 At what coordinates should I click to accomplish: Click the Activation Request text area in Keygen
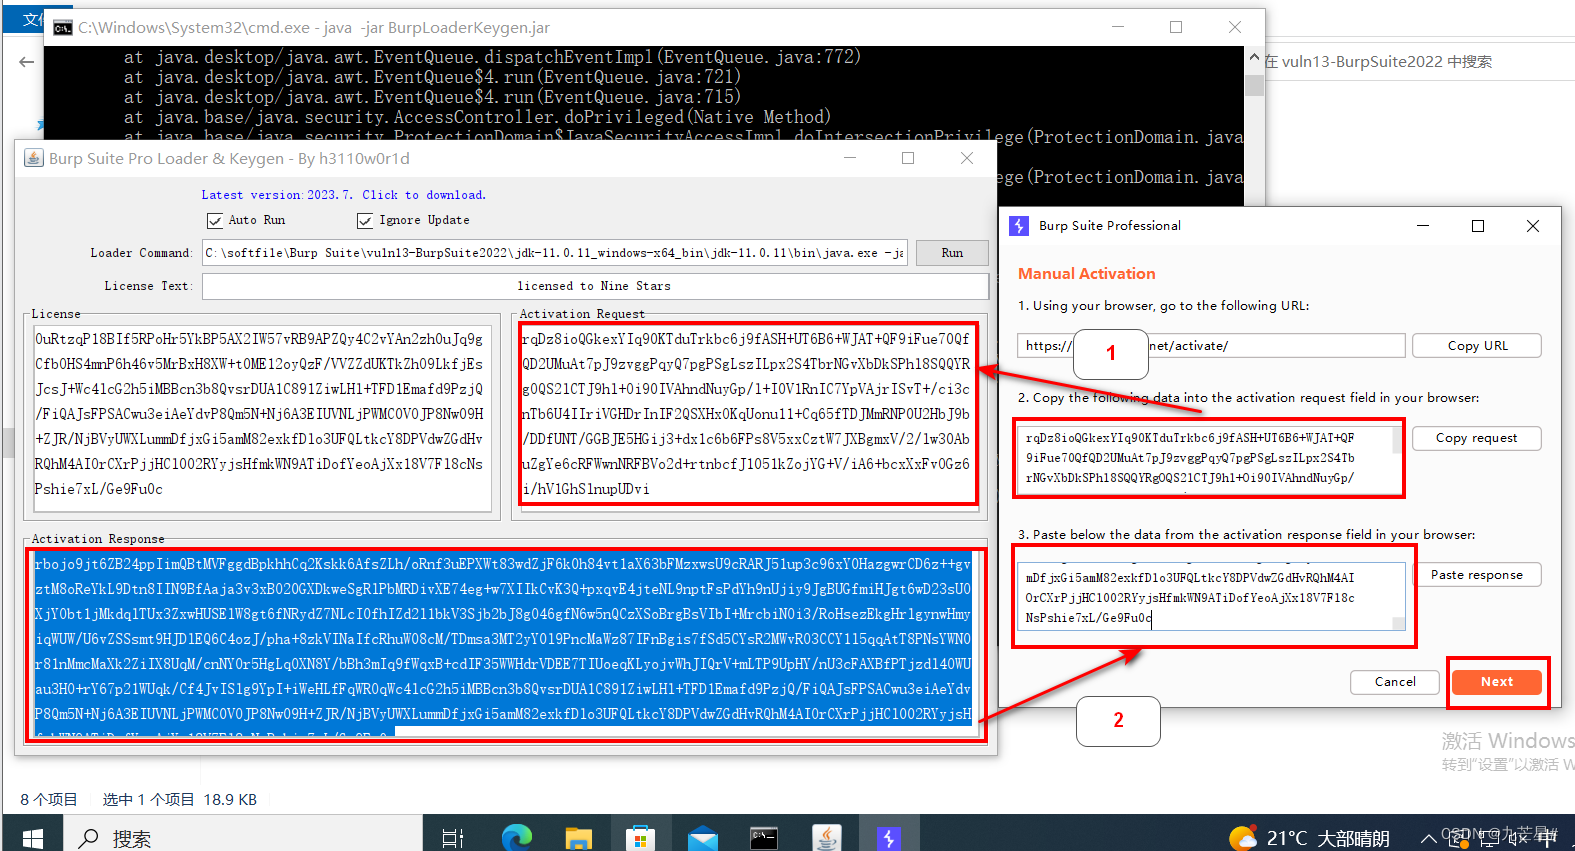tap(747, 413)
